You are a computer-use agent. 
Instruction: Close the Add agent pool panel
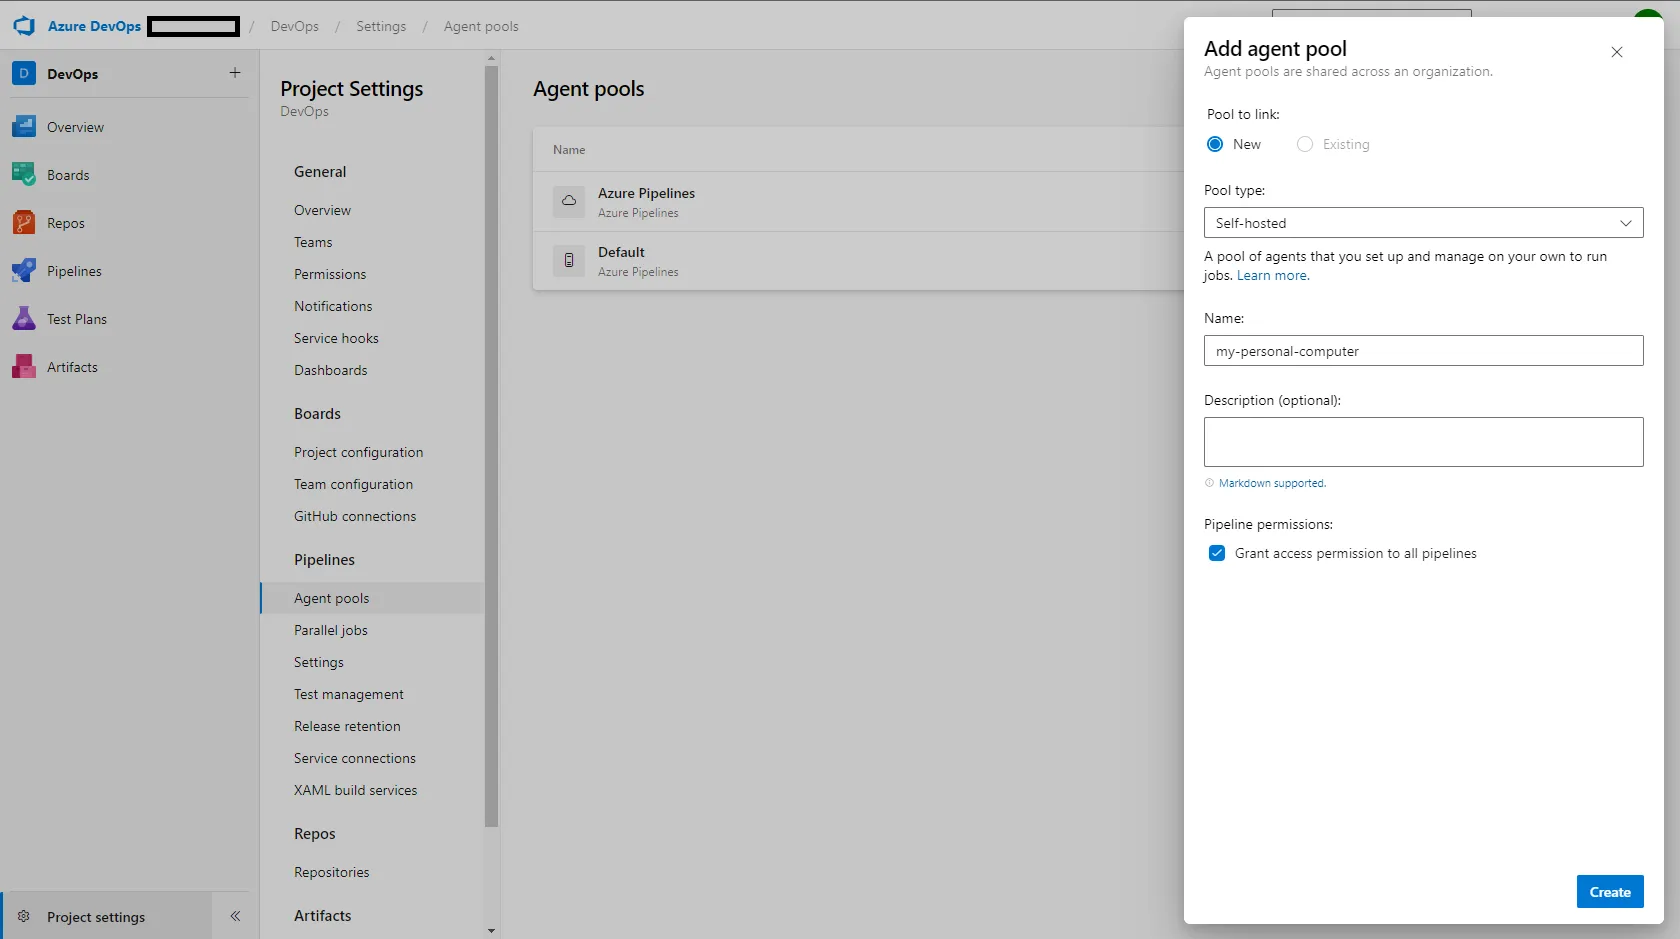pos(1617,52)
